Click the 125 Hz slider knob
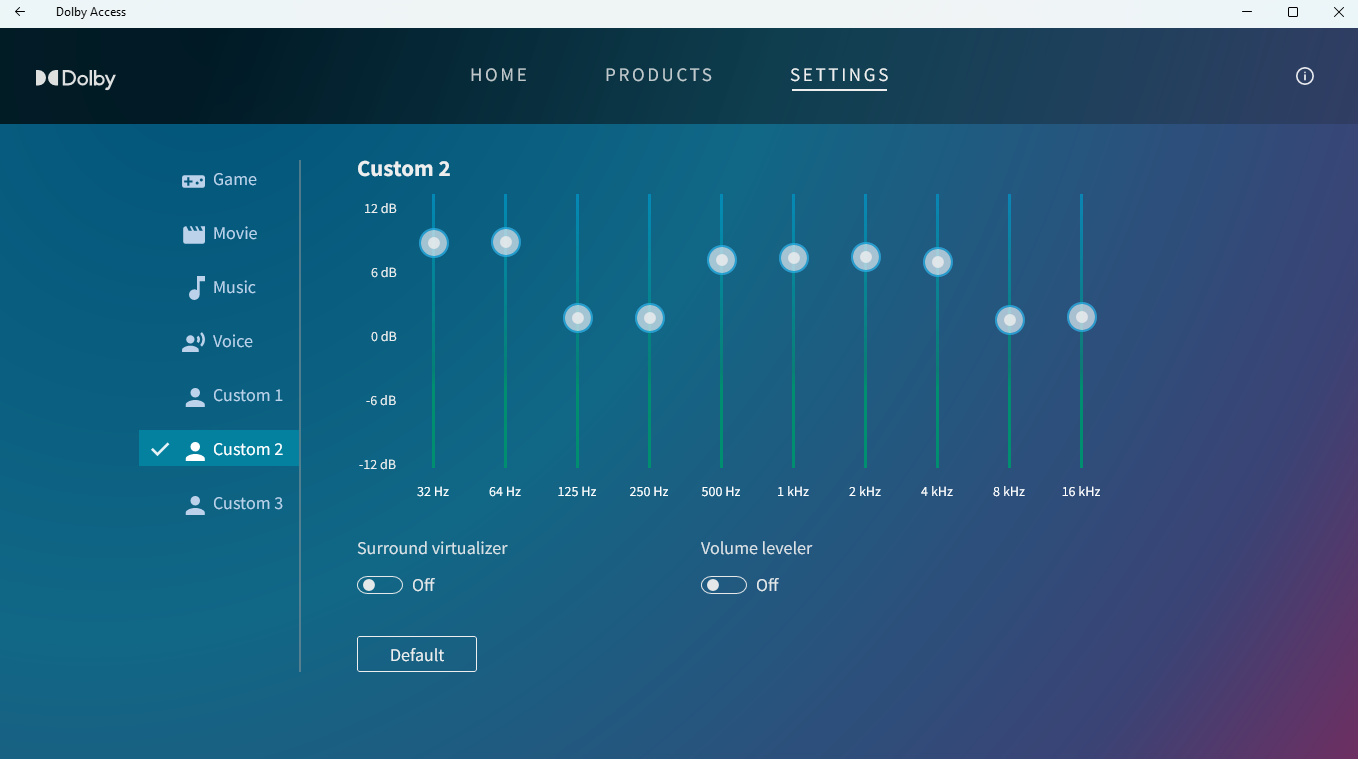Screen dimensions: 1358x759 click(578, 318)
